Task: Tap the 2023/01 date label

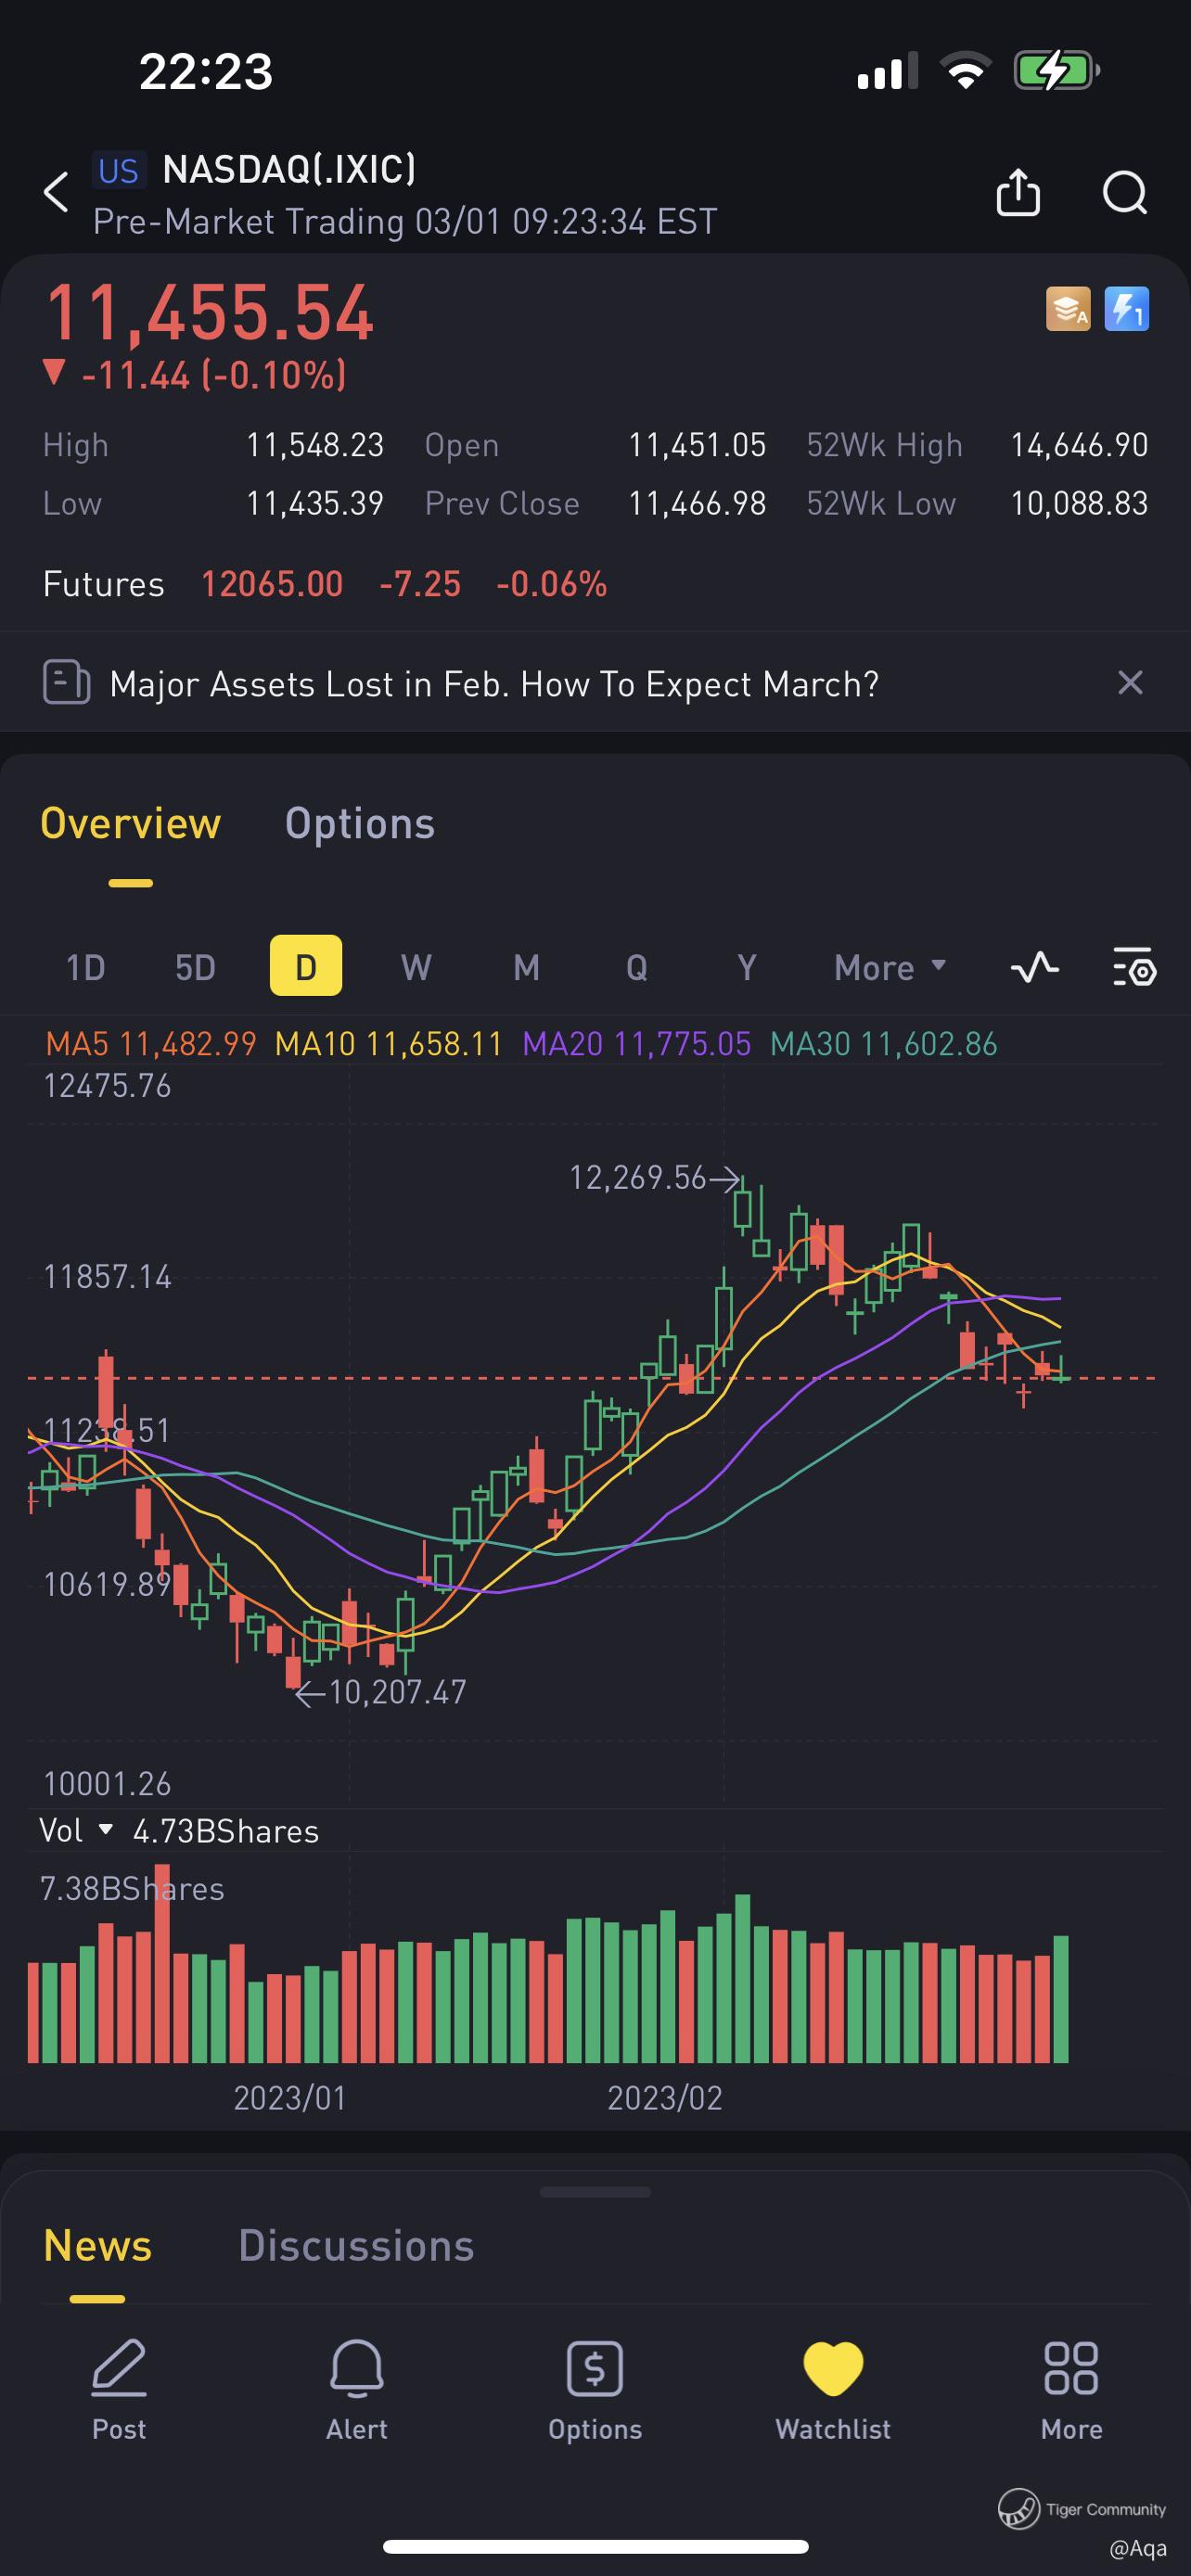Action: [x=290, y=2097]
